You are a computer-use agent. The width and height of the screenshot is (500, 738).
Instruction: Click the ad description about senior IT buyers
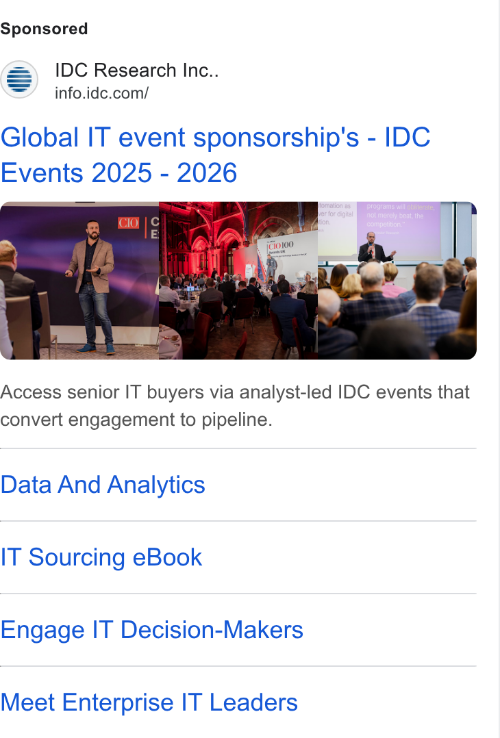pyautogui.click(x=235, y=405)
